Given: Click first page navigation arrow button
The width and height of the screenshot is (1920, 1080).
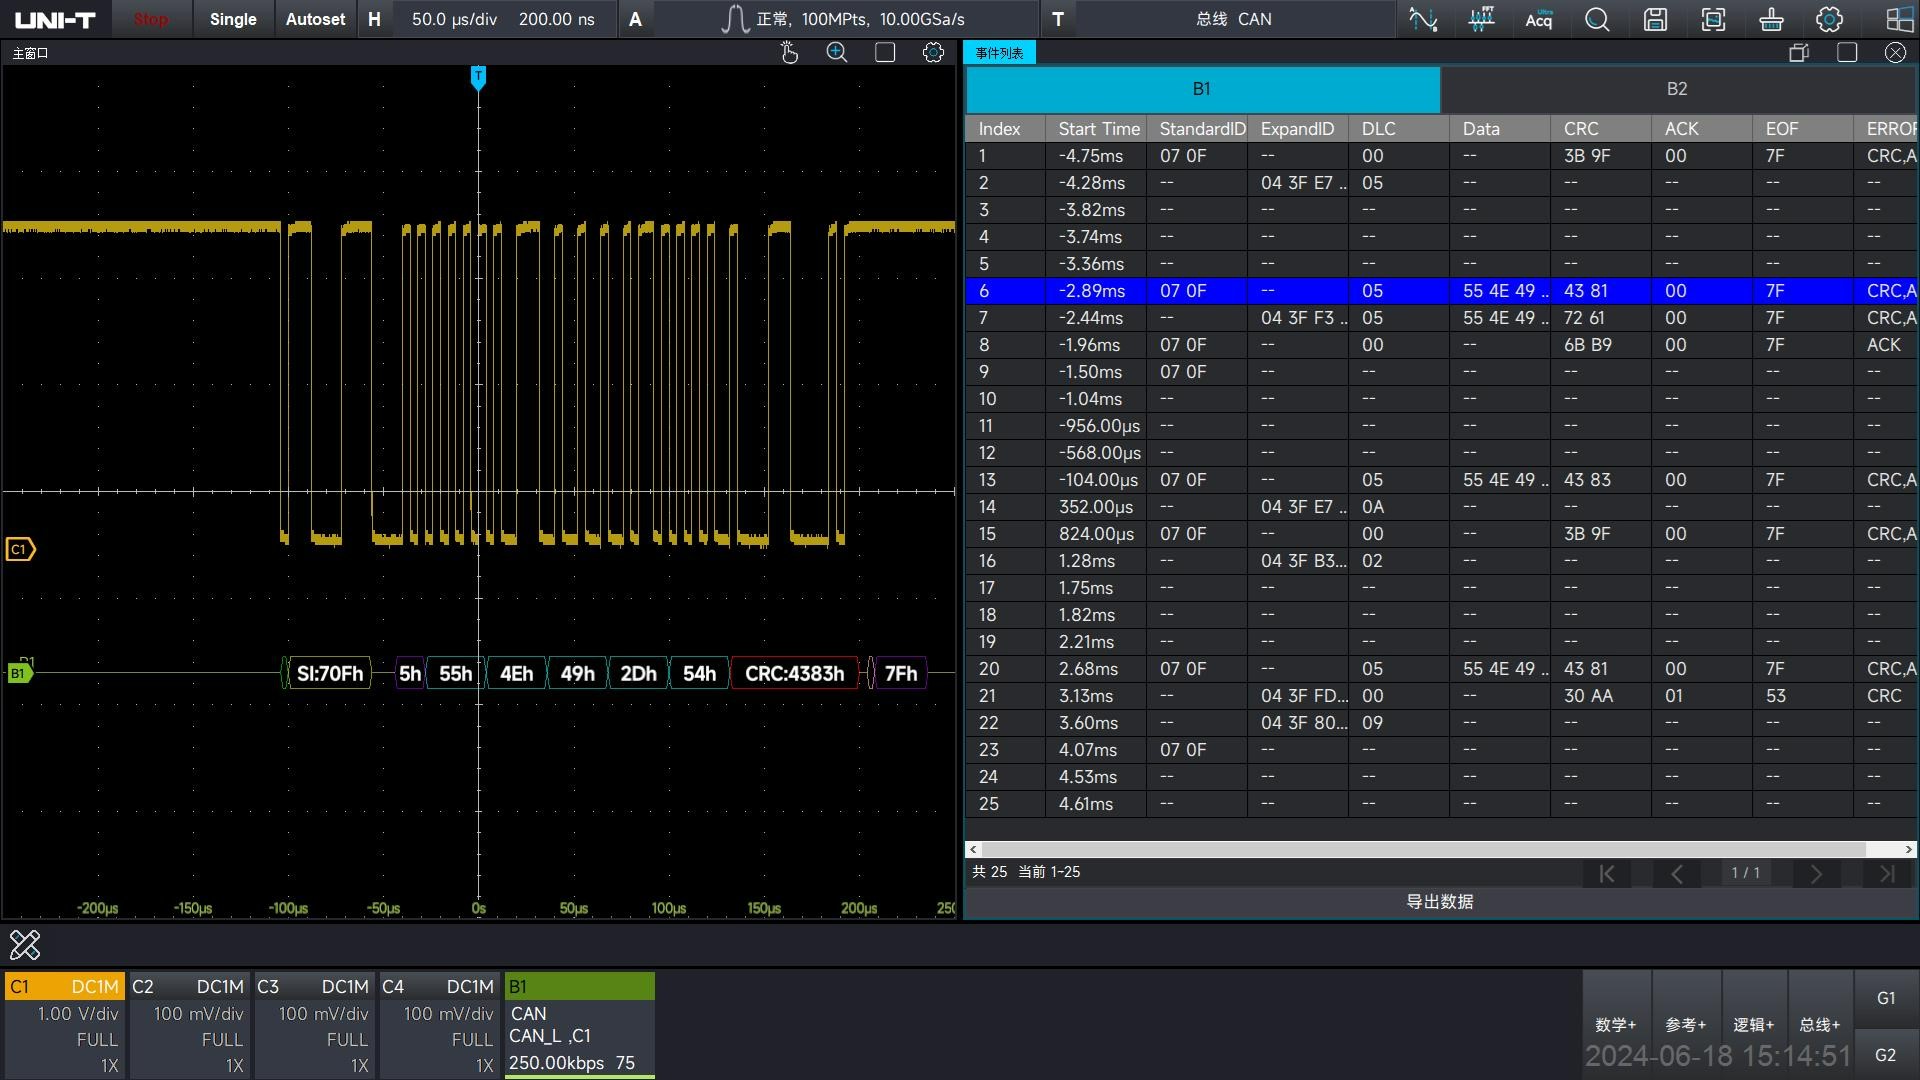Looking at the screenshot, I should point(1605,872).
